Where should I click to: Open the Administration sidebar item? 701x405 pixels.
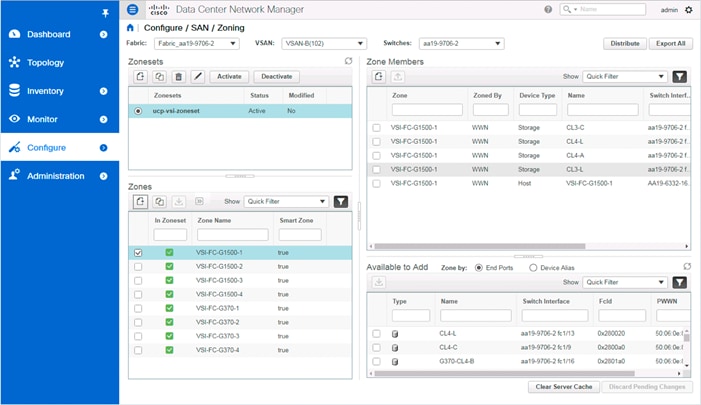[x=60, y=176]
